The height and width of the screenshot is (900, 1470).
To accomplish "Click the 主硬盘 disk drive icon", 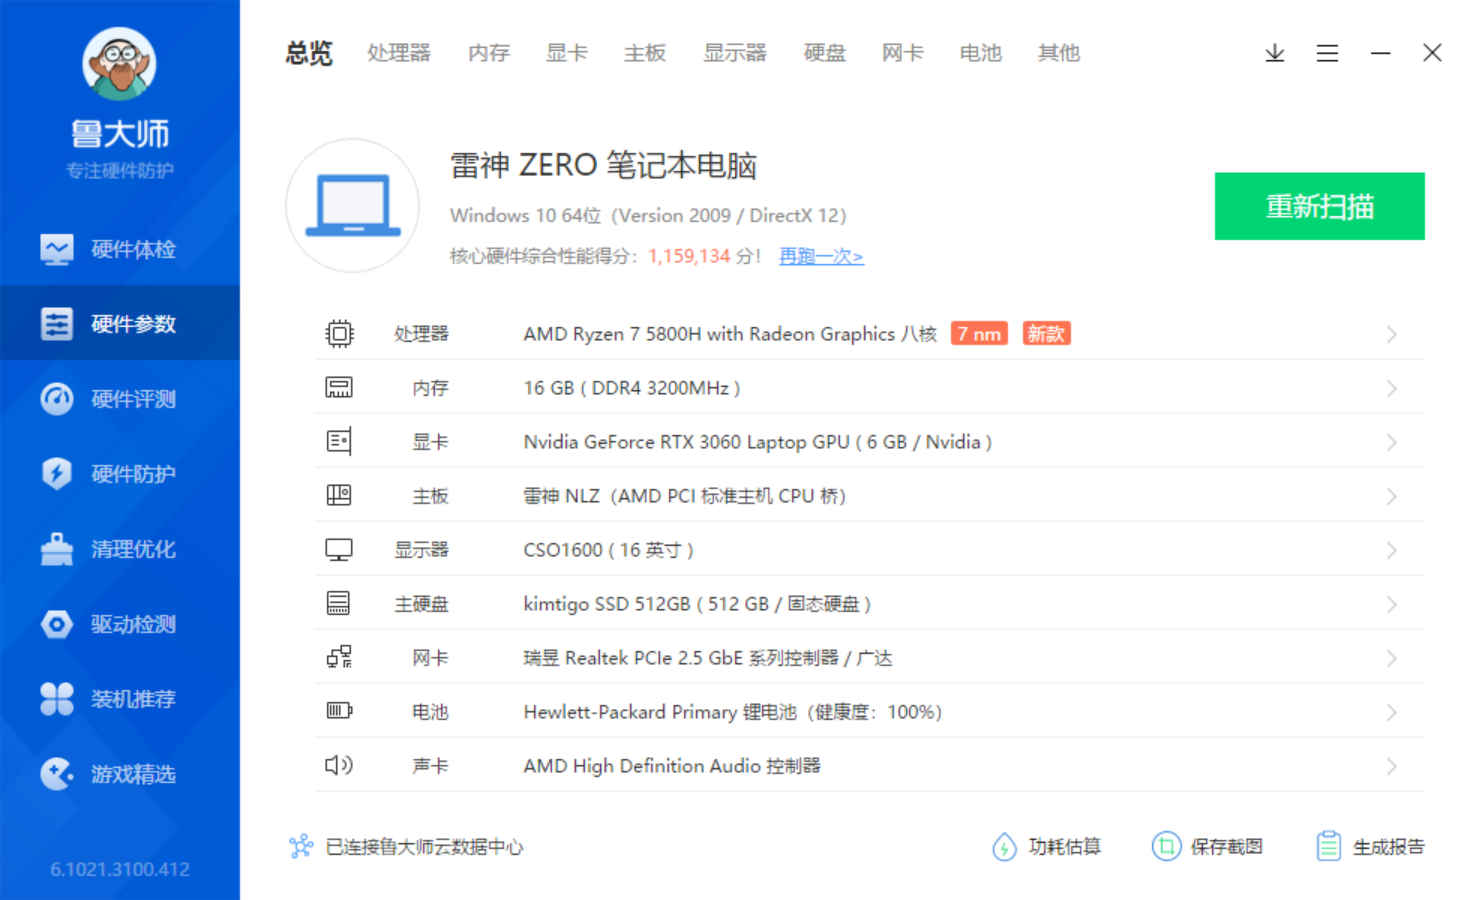I will click(339, 604).
